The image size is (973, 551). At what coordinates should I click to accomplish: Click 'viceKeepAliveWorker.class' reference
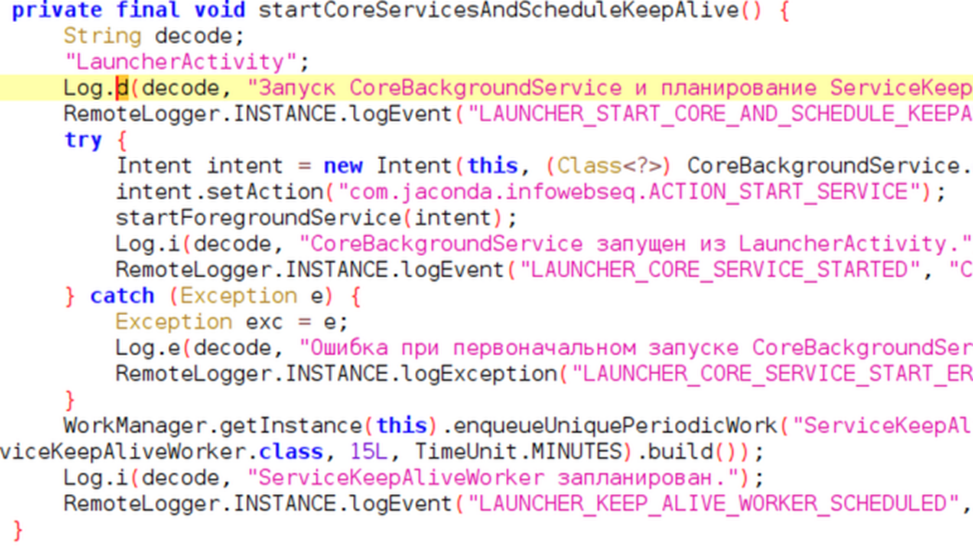(161, 452)
